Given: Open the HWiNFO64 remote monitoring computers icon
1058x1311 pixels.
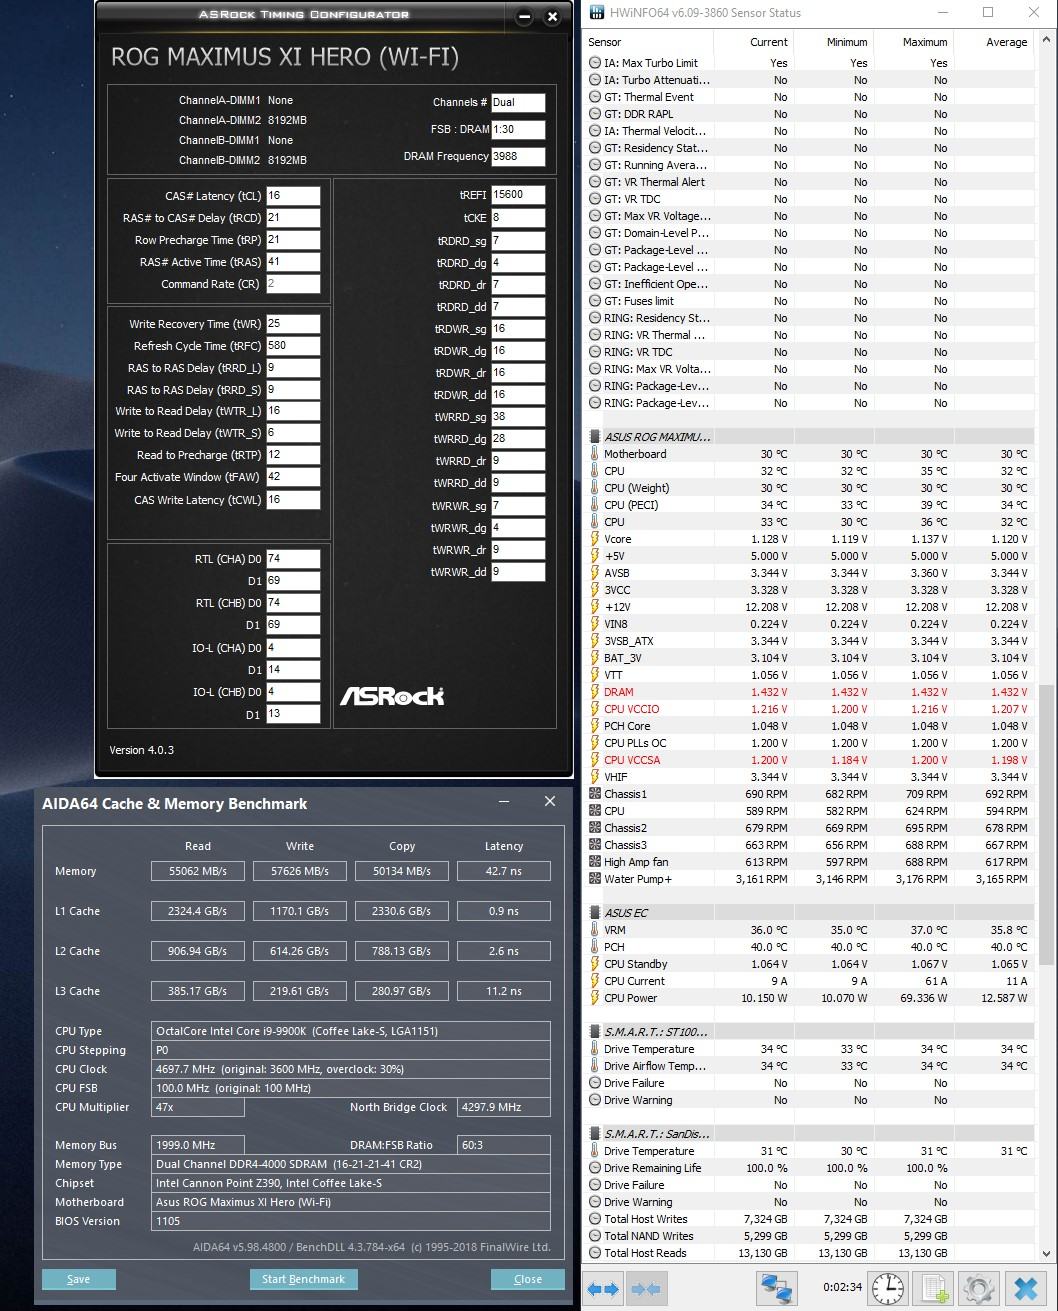Looking at the screenshot, I should tap(776, 1288).
